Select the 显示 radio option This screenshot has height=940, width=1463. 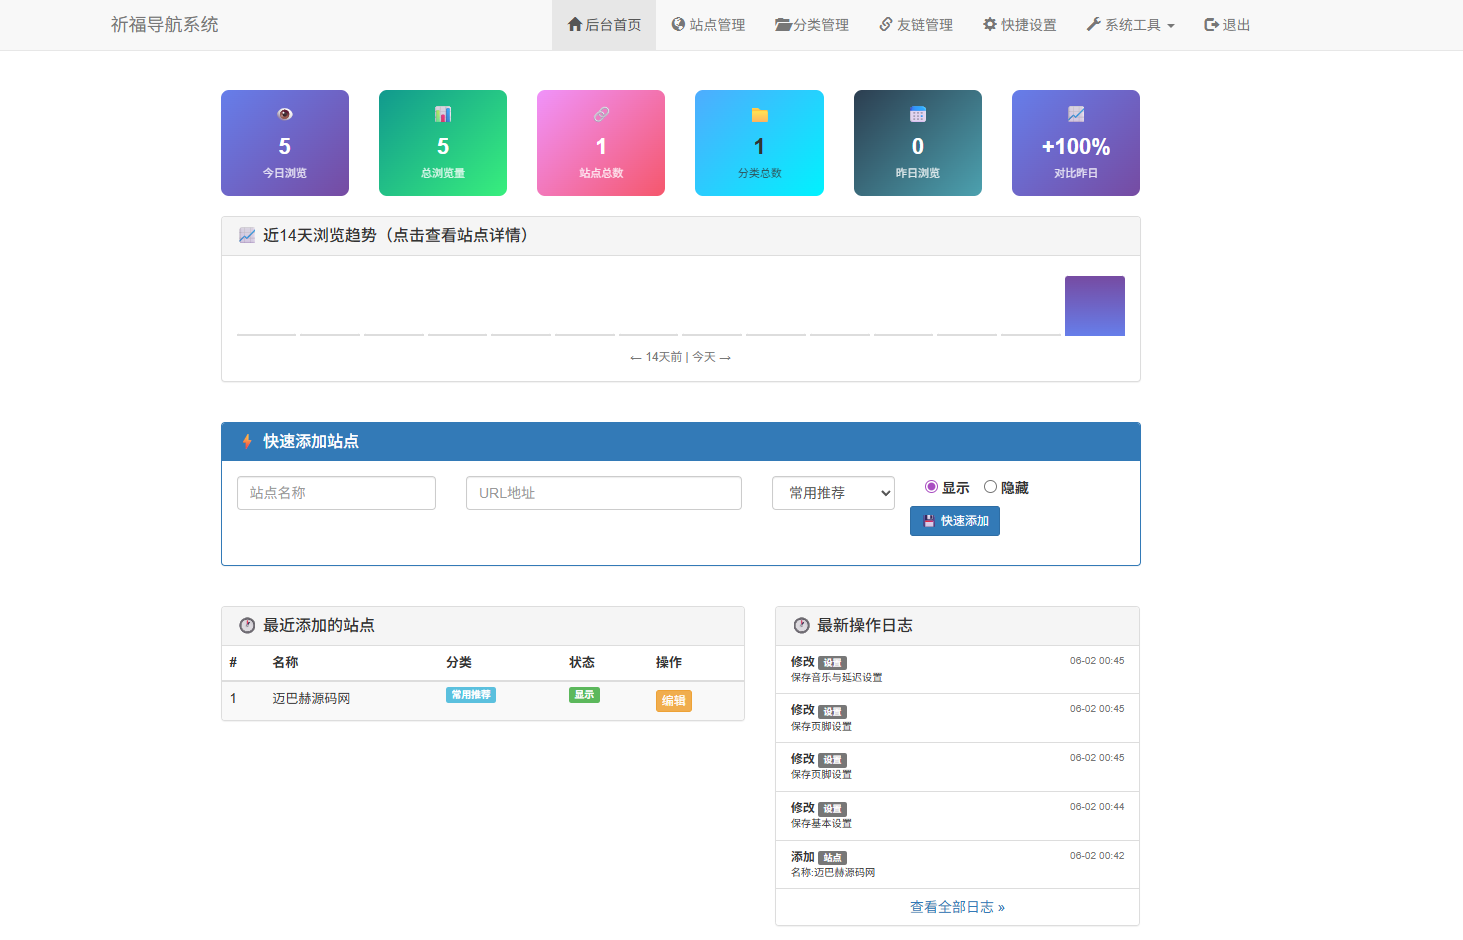click(x=931, y=487)
